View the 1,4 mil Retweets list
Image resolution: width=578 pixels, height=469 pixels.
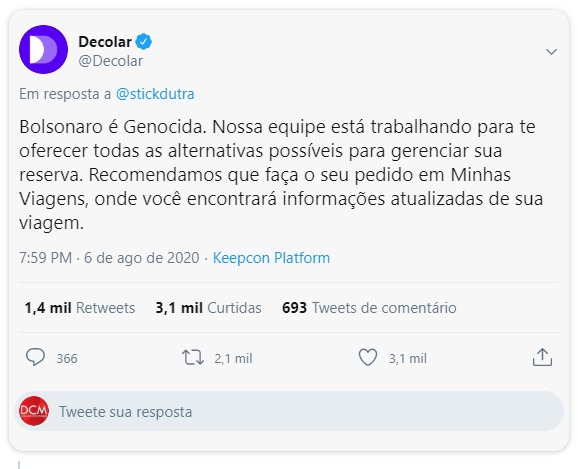coord(80,308)
